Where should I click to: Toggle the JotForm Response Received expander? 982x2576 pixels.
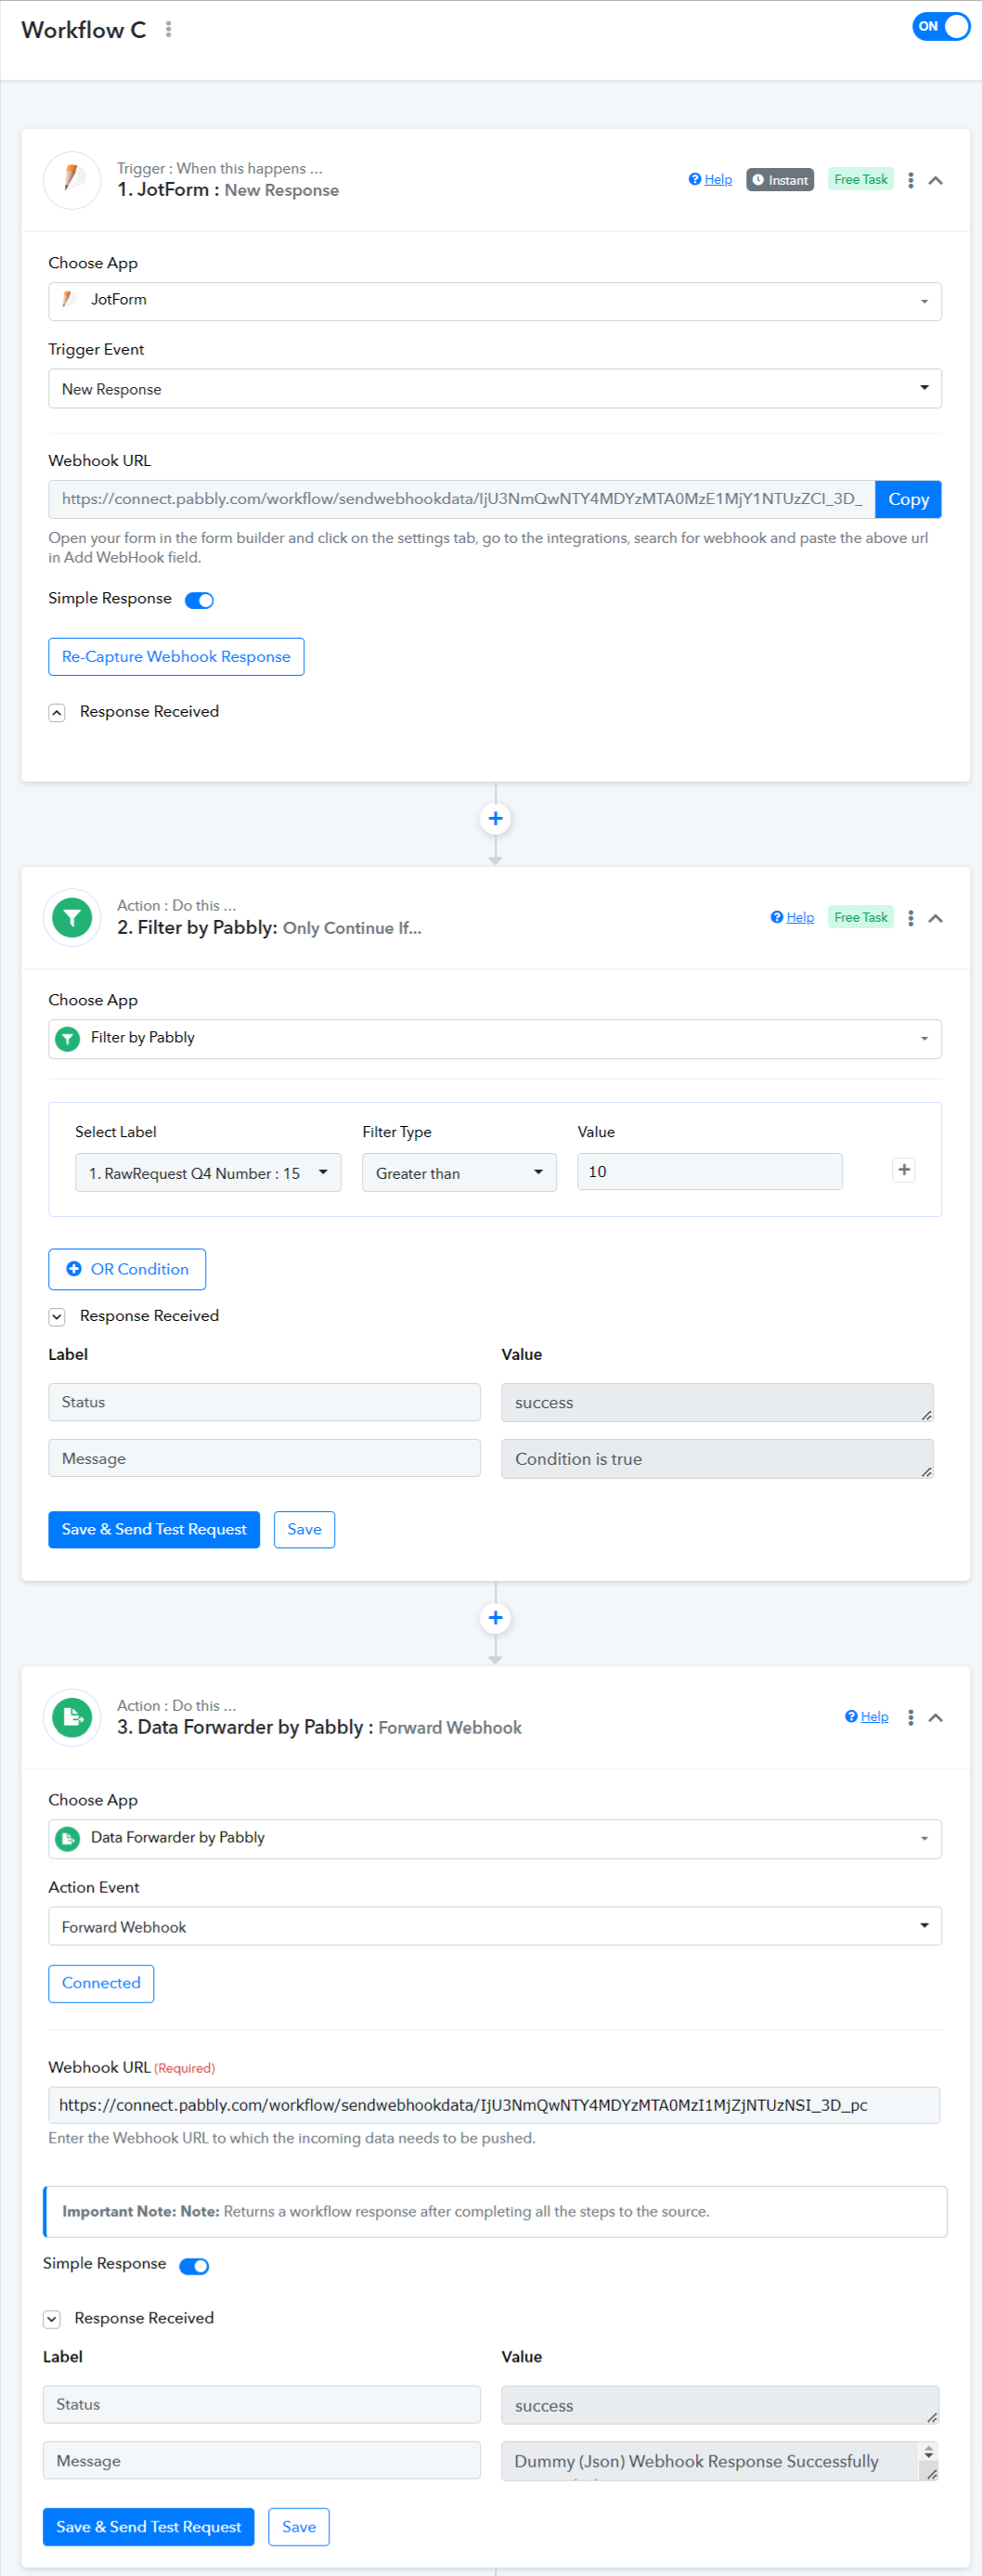click(x=57, y=712)
